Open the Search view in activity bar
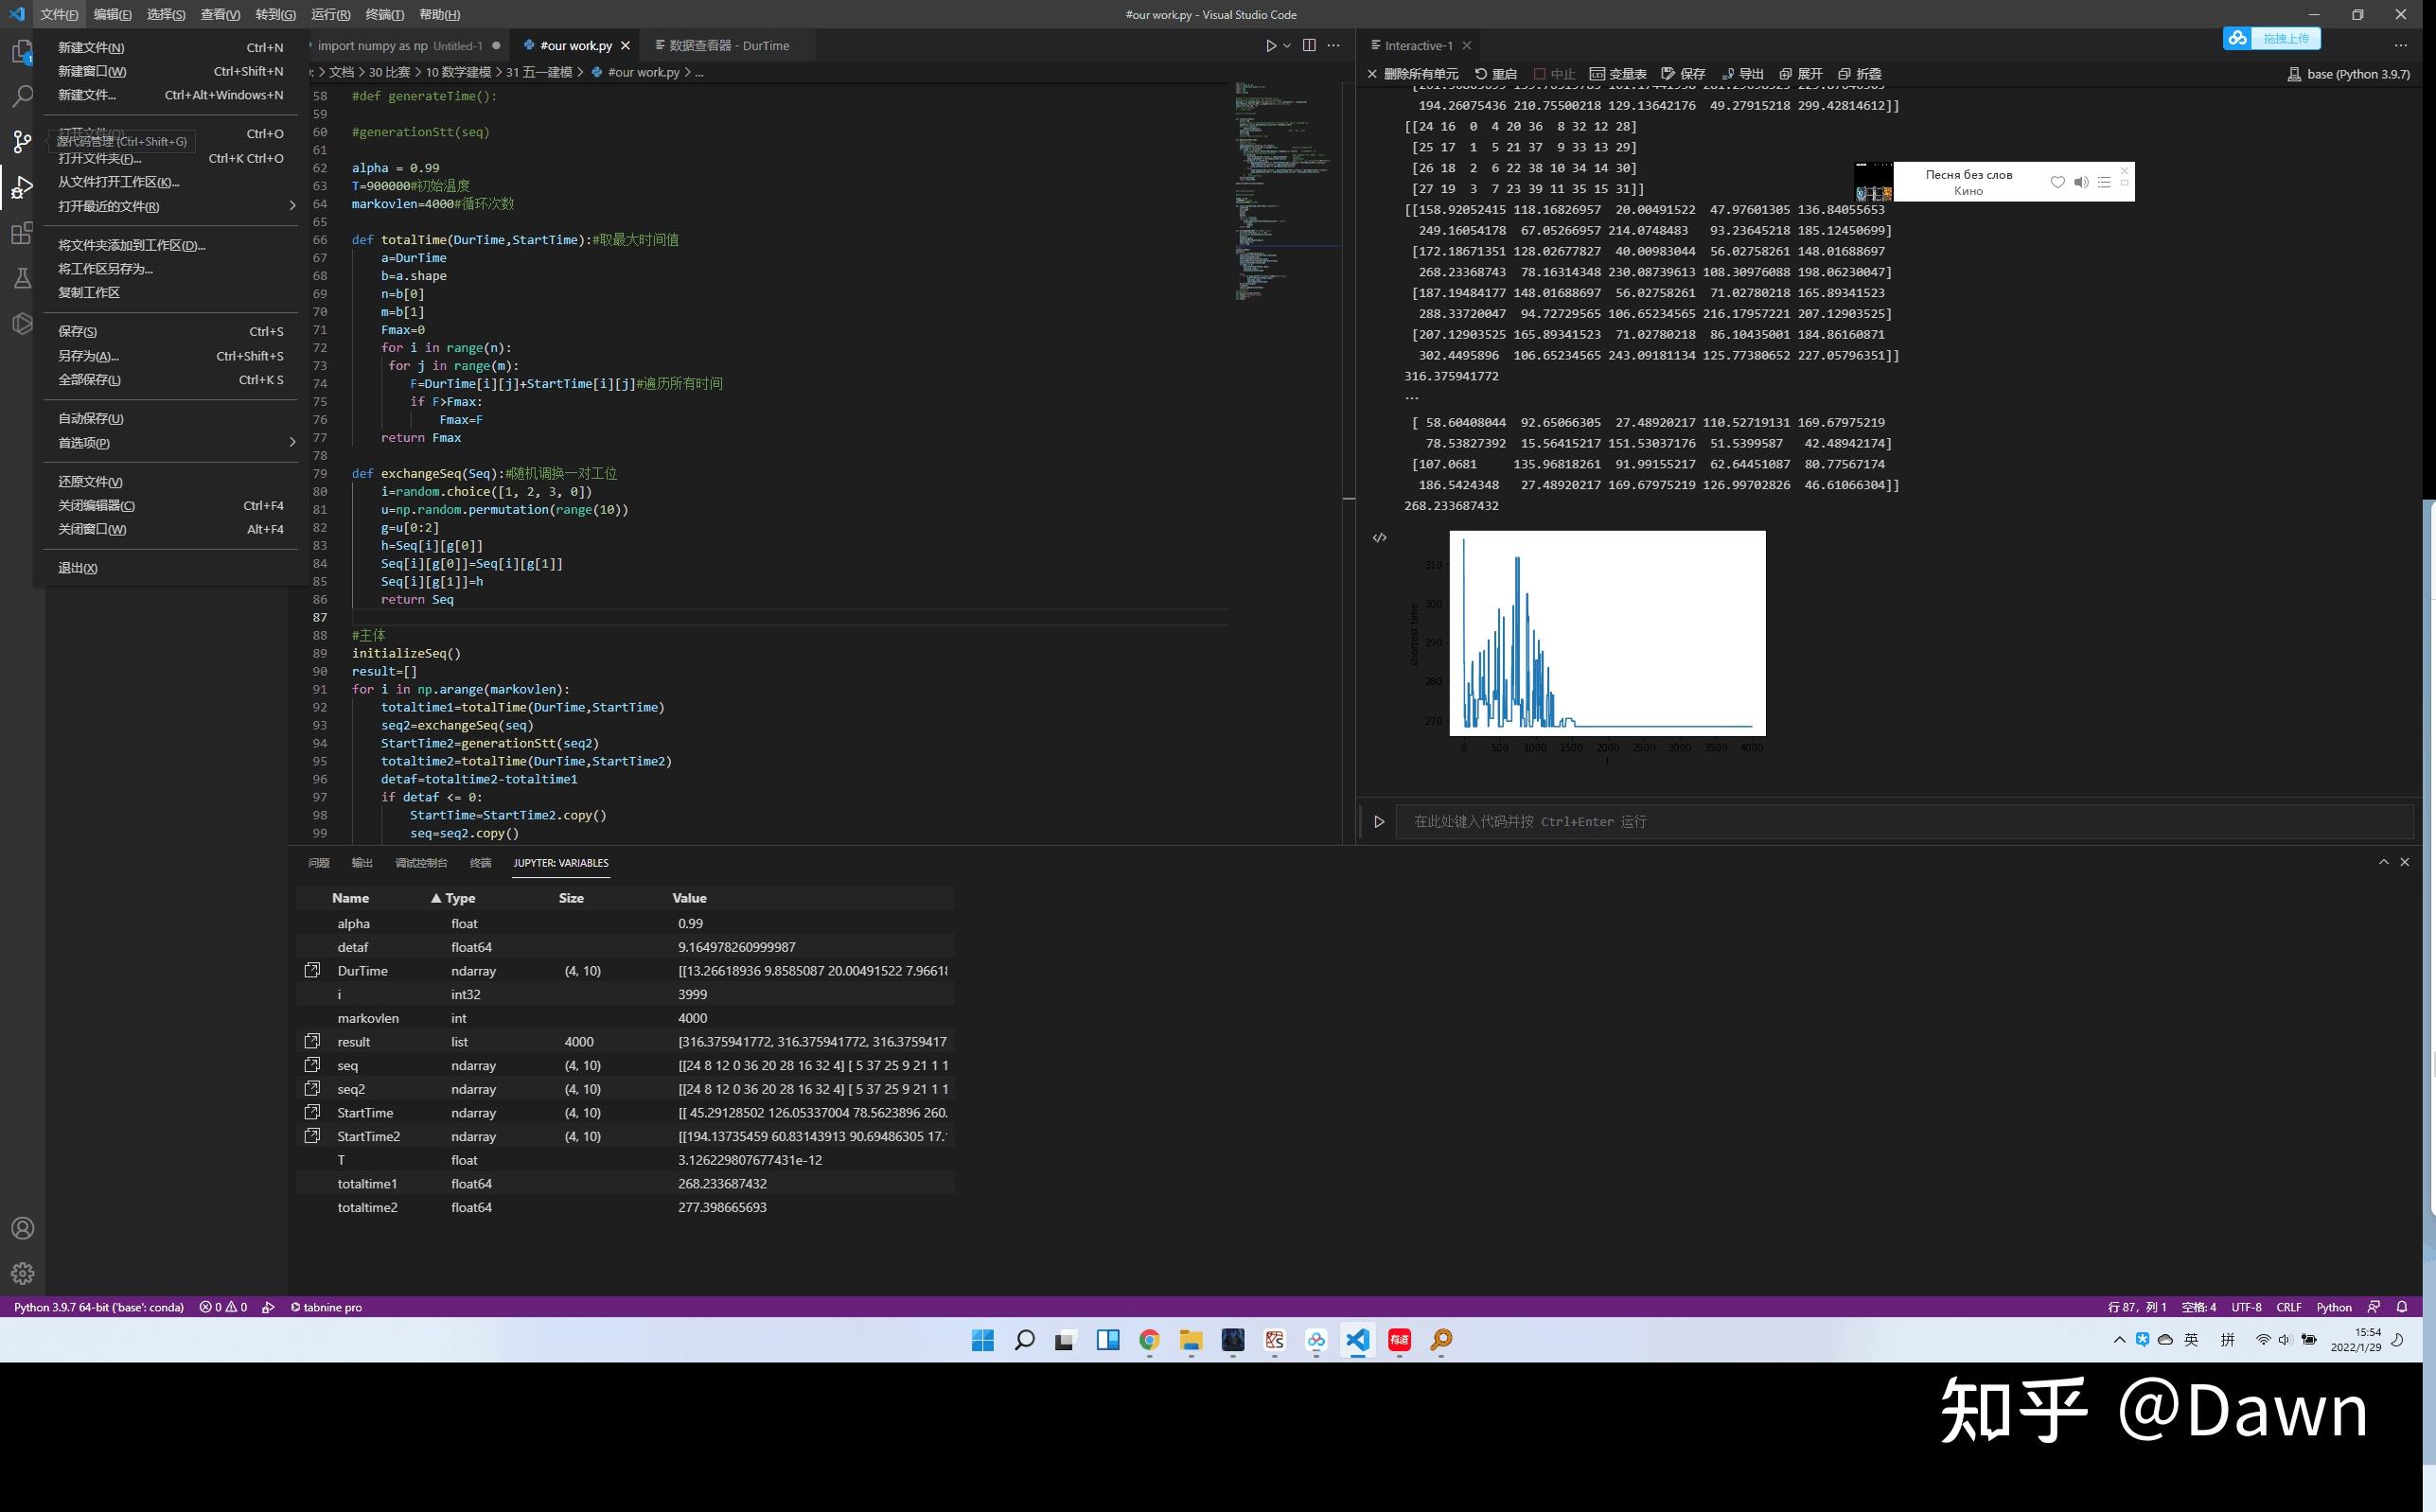Image resolution: width=2436 pixels, height=1512 pixels. tap(22, 96)
